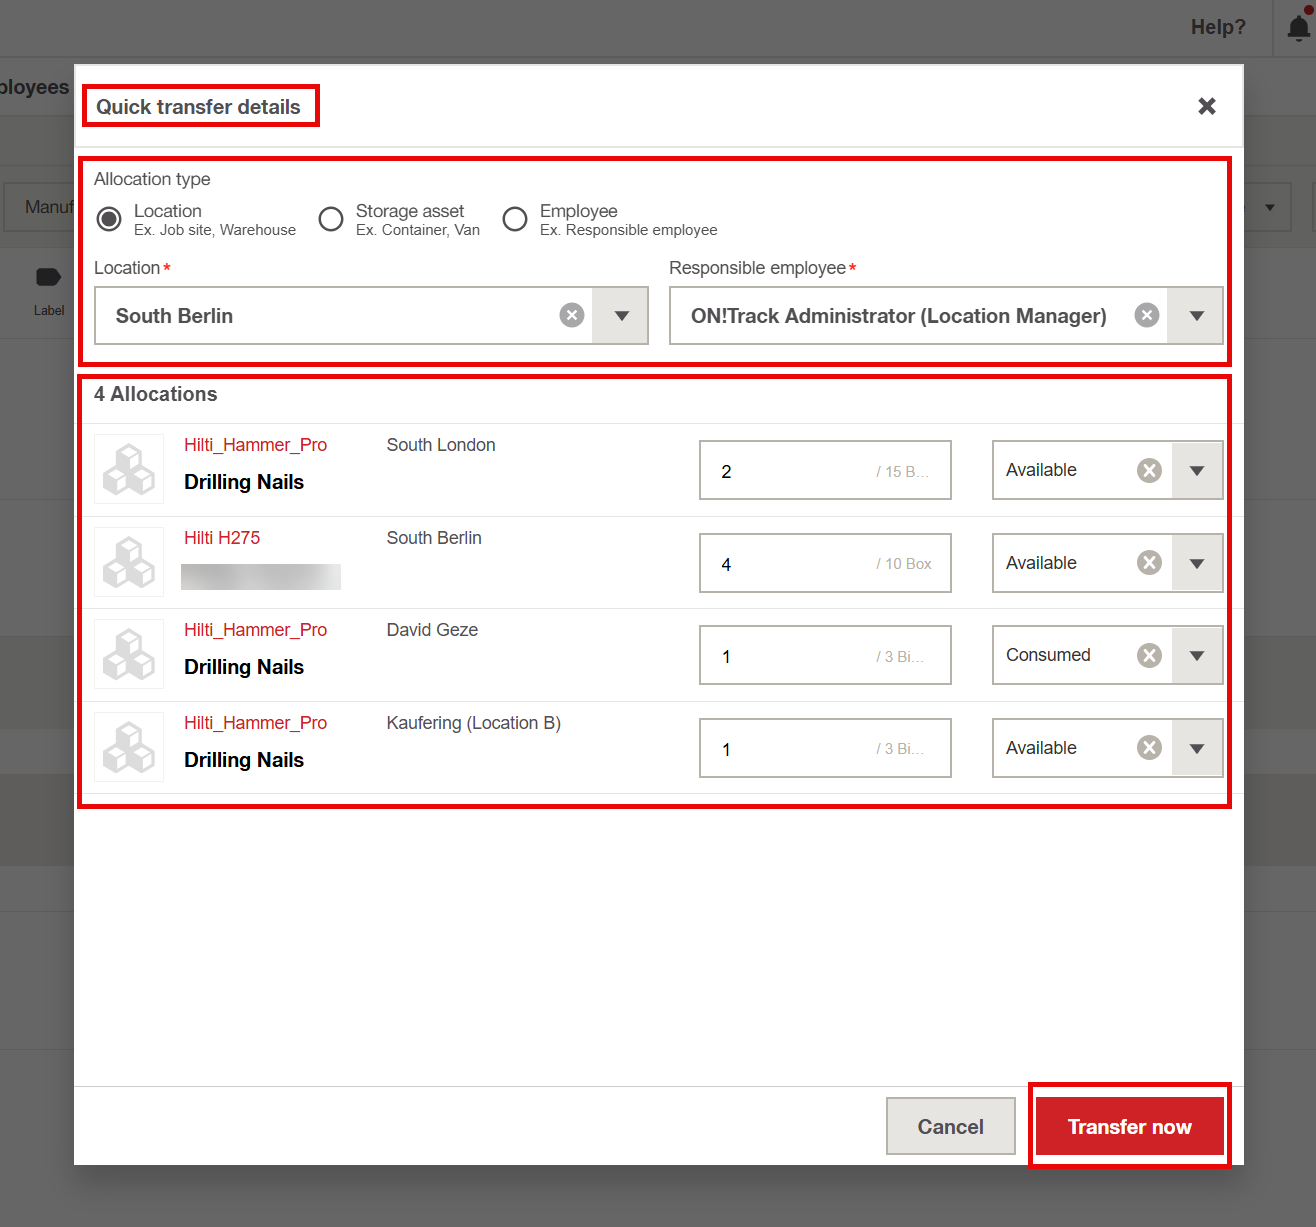
Task: Click the 'South London' location text
Action: 441,445
